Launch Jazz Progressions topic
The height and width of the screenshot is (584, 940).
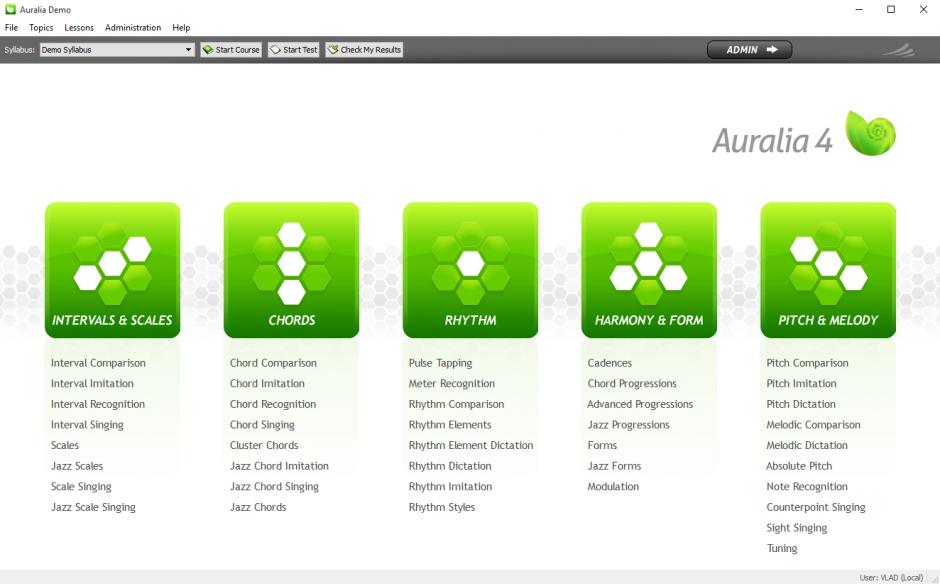(x=628, y=425)
